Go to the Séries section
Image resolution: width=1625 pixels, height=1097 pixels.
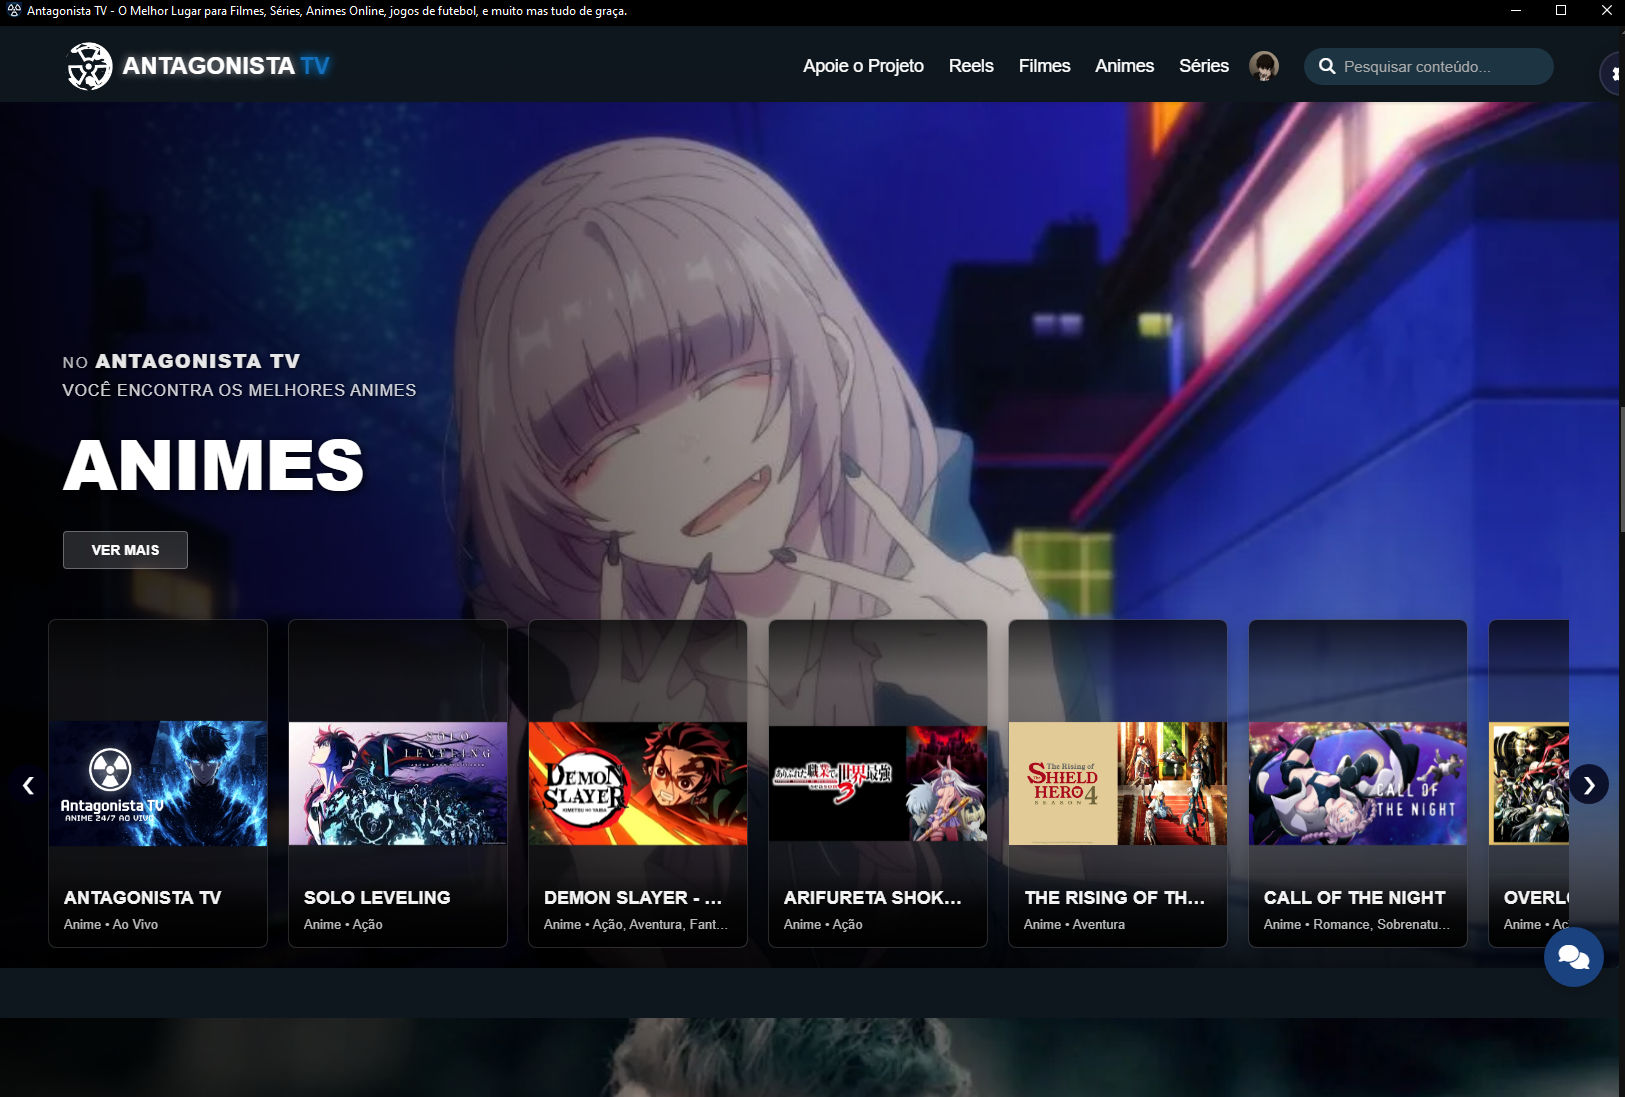pos(1203,66)
